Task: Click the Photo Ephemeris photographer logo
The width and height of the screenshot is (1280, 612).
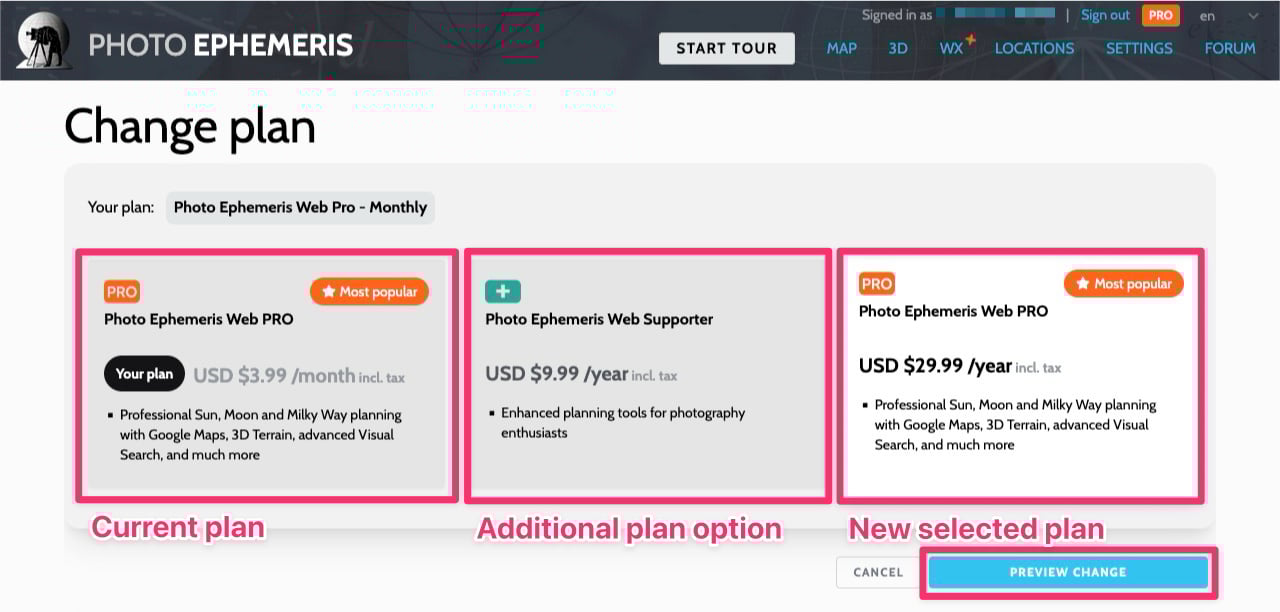Action: [x=44, y=40]
